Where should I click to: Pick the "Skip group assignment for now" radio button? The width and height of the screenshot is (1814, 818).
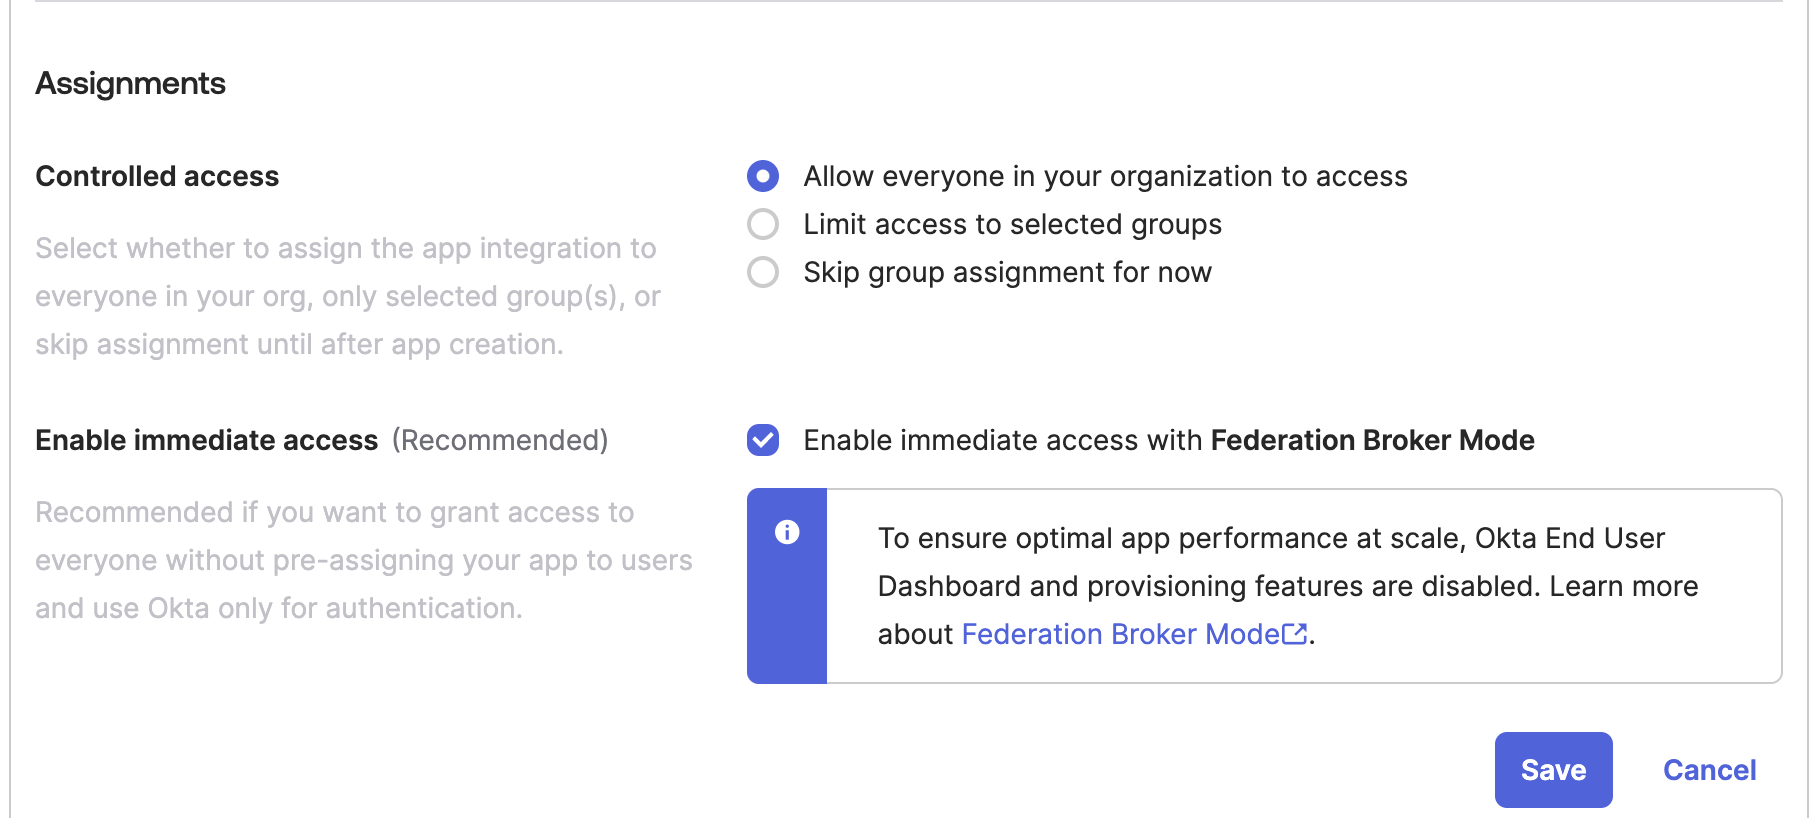click(763, 272)
